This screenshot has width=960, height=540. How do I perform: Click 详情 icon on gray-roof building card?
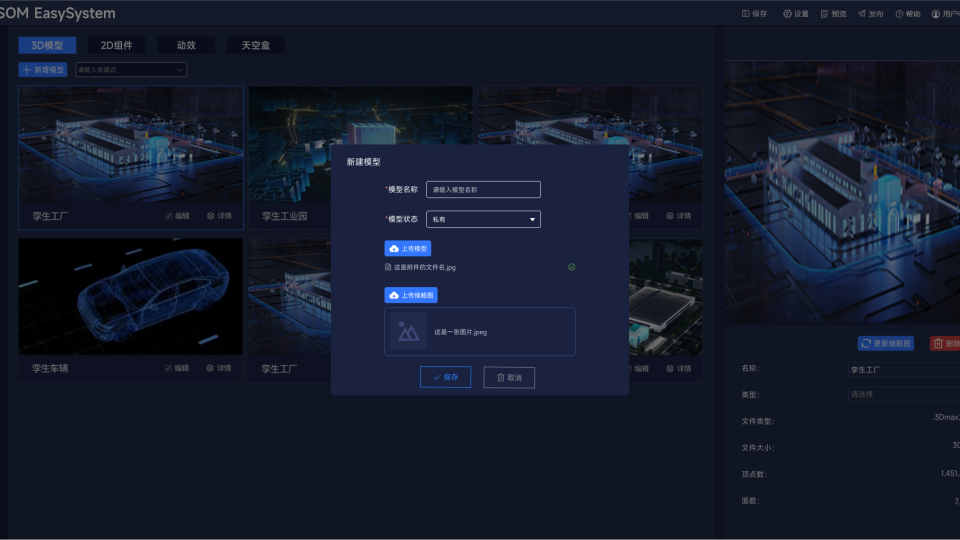click(x=670, y=369)
